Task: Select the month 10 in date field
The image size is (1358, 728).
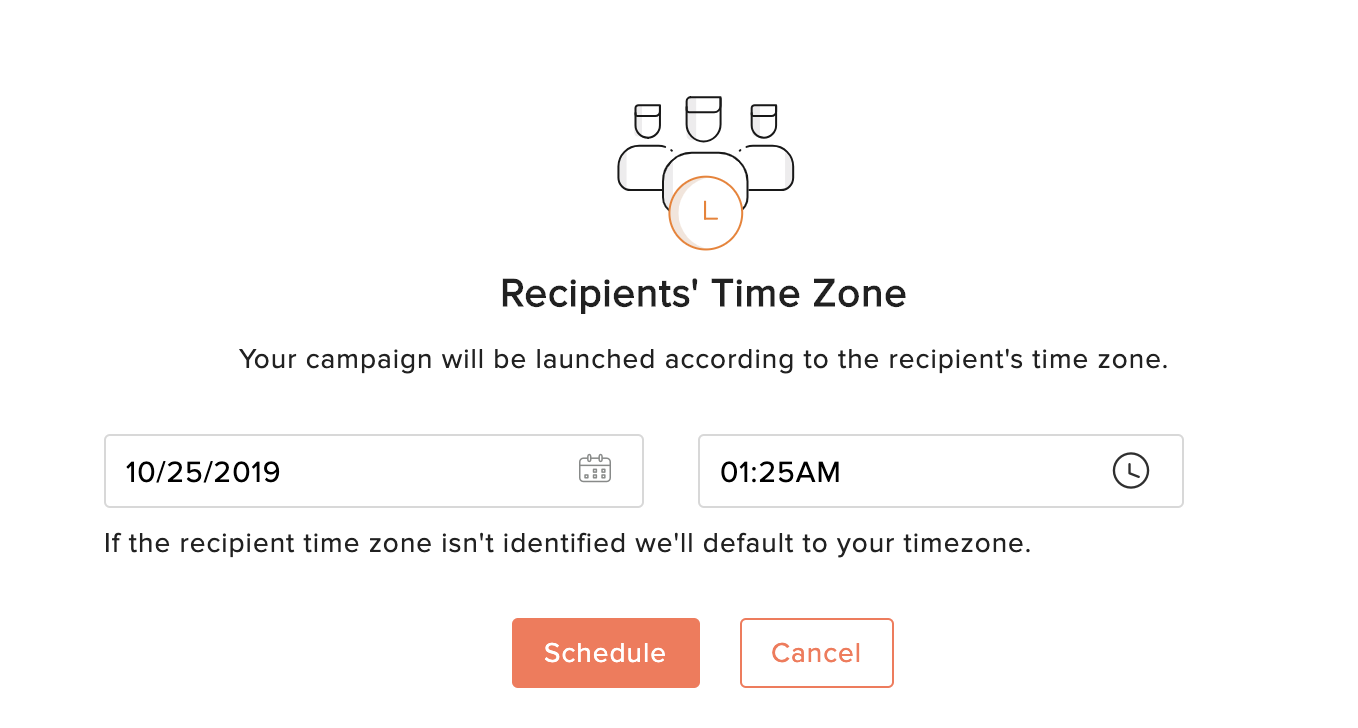Action: [140, 471]
